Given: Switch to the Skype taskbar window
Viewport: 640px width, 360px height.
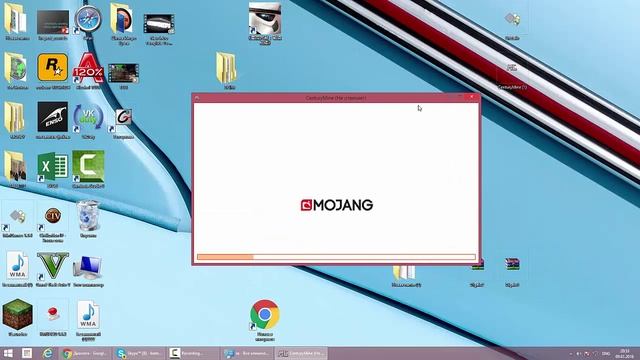Looking at the screenshot, I should 140,353.
